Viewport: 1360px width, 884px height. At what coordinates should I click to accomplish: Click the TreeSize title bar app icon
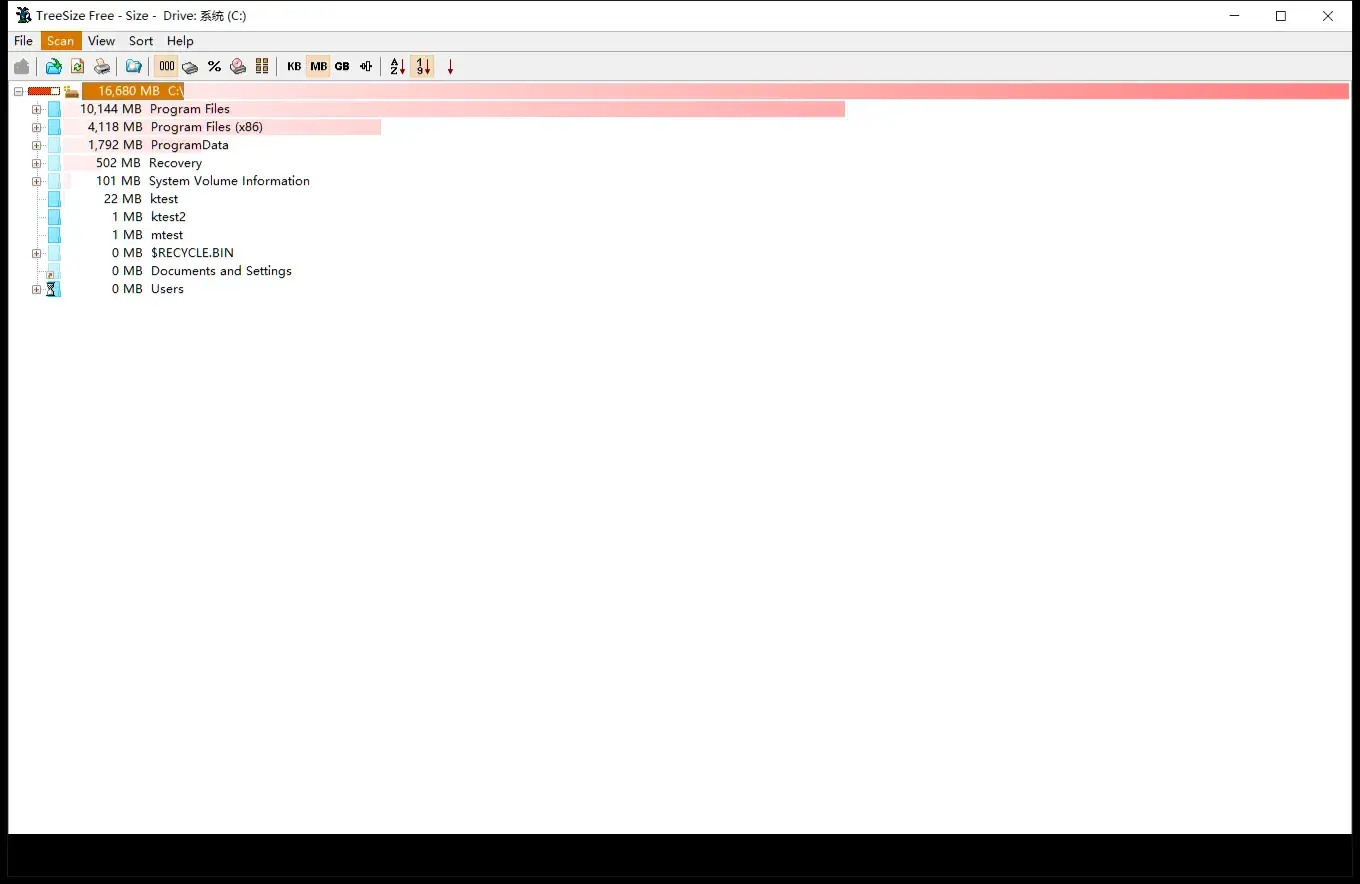(x=24, y=15)
